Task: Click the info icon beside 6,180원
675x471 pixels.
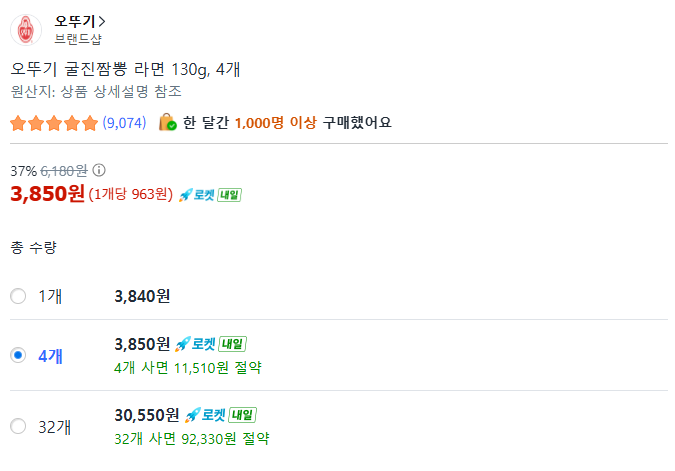Action: (99, 170)
